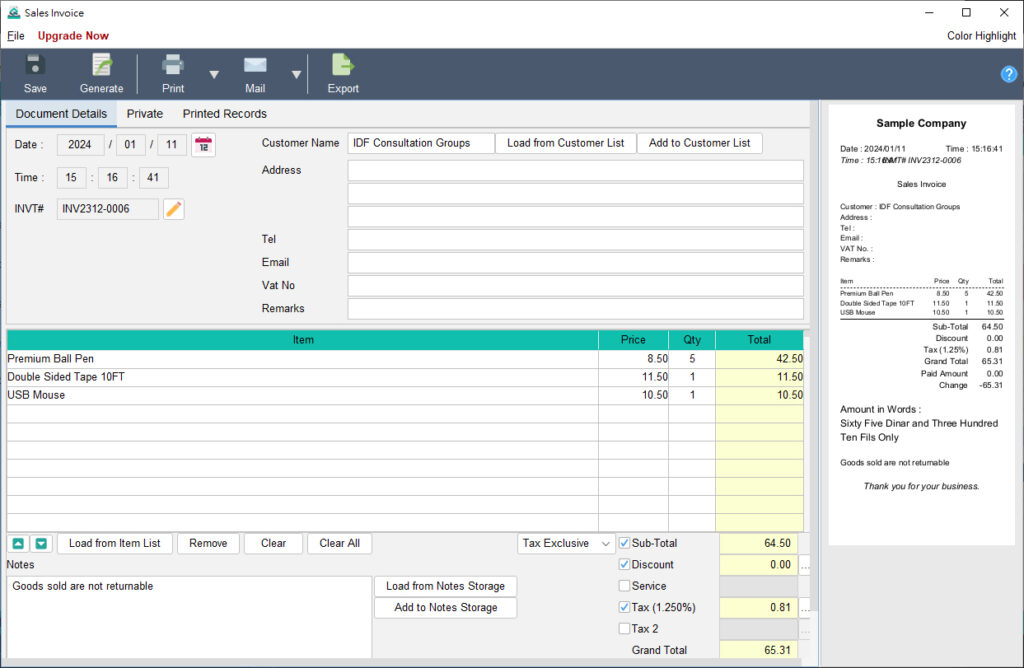Click the Price column header

(x=633, y=340)
